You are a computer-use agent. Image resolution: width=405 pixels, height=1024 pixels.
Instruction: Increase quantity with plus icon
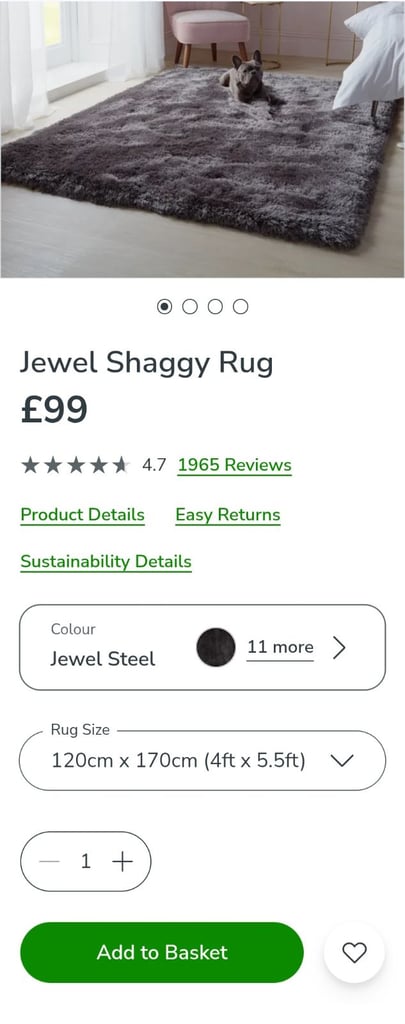tap(122, 862)
